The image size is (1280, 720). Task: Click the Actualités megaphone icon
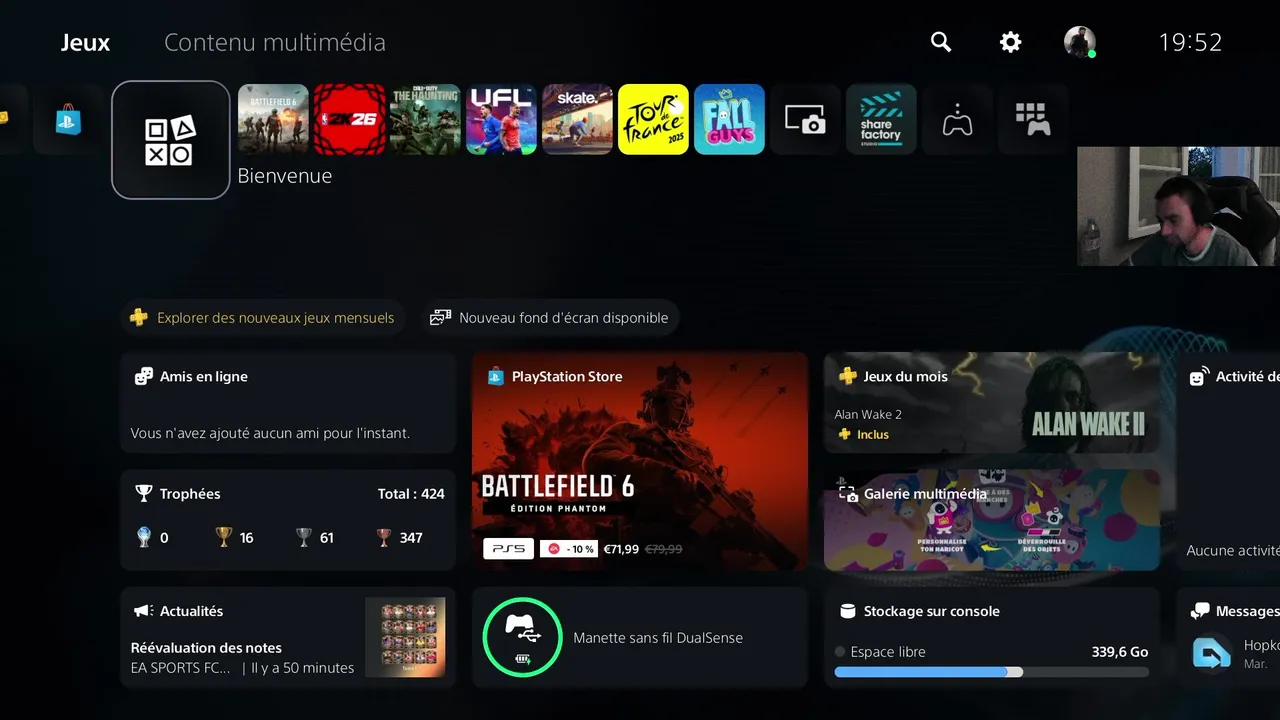coord(143,611)
